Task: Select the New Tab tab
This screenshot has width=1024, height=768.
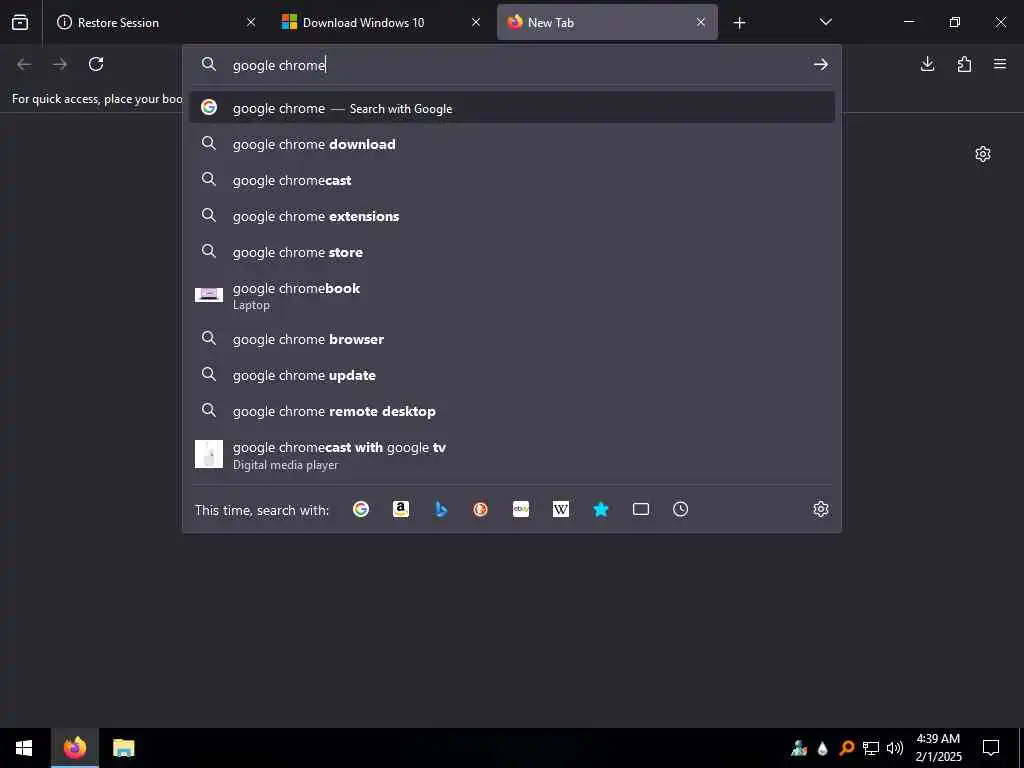Action: tap(607, 22)
